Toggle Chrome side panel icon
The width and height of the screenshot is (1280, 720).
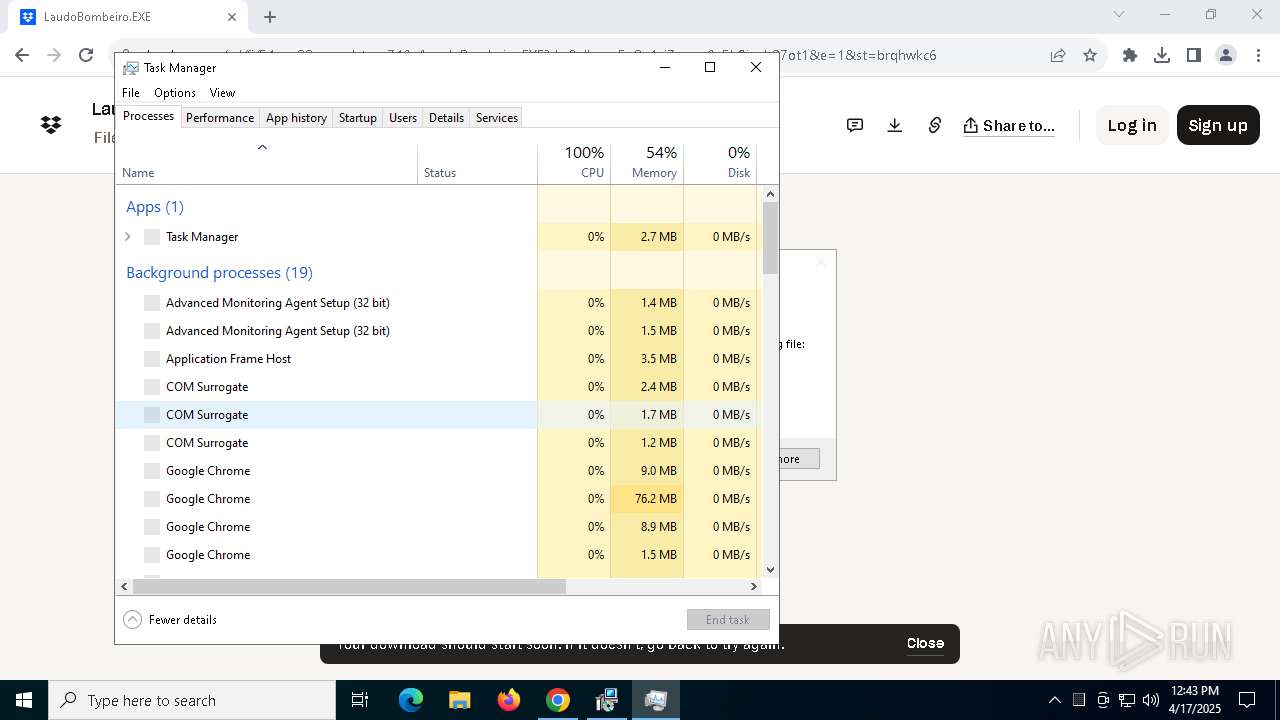pos(1194,55)
